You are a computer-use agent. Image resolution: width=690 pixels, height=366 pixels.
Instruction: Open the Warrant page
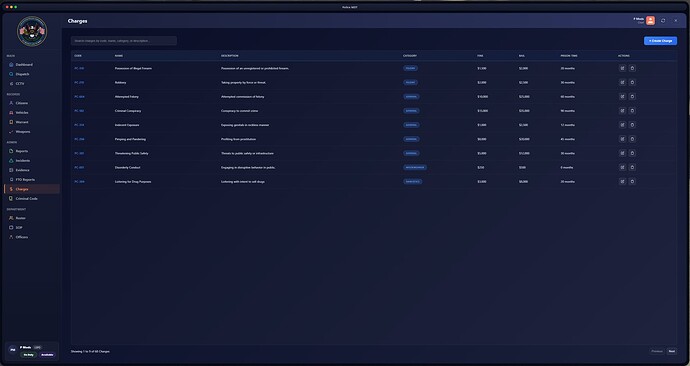(32, 122)
